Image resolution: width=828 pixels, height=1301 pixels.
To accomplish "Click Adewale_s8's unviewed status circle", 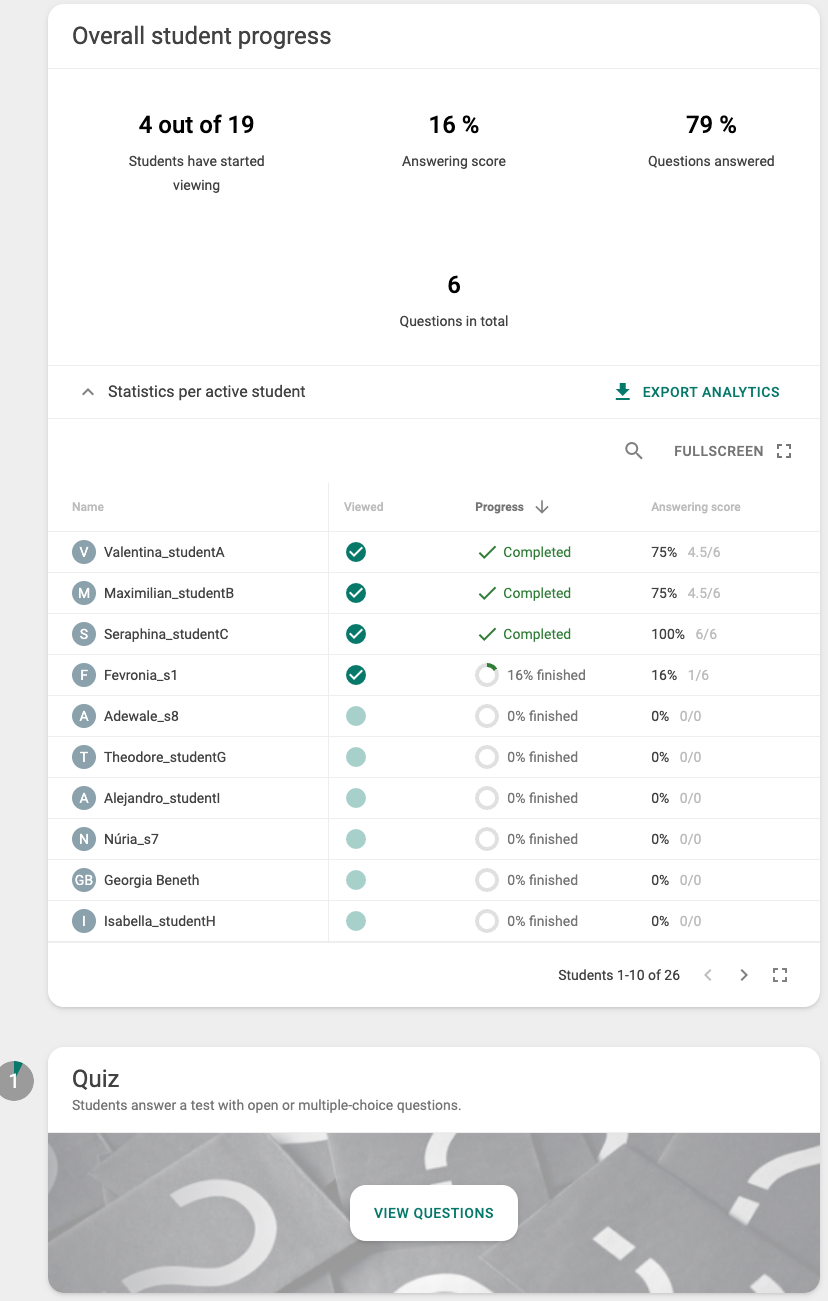I will pos(355,716).
